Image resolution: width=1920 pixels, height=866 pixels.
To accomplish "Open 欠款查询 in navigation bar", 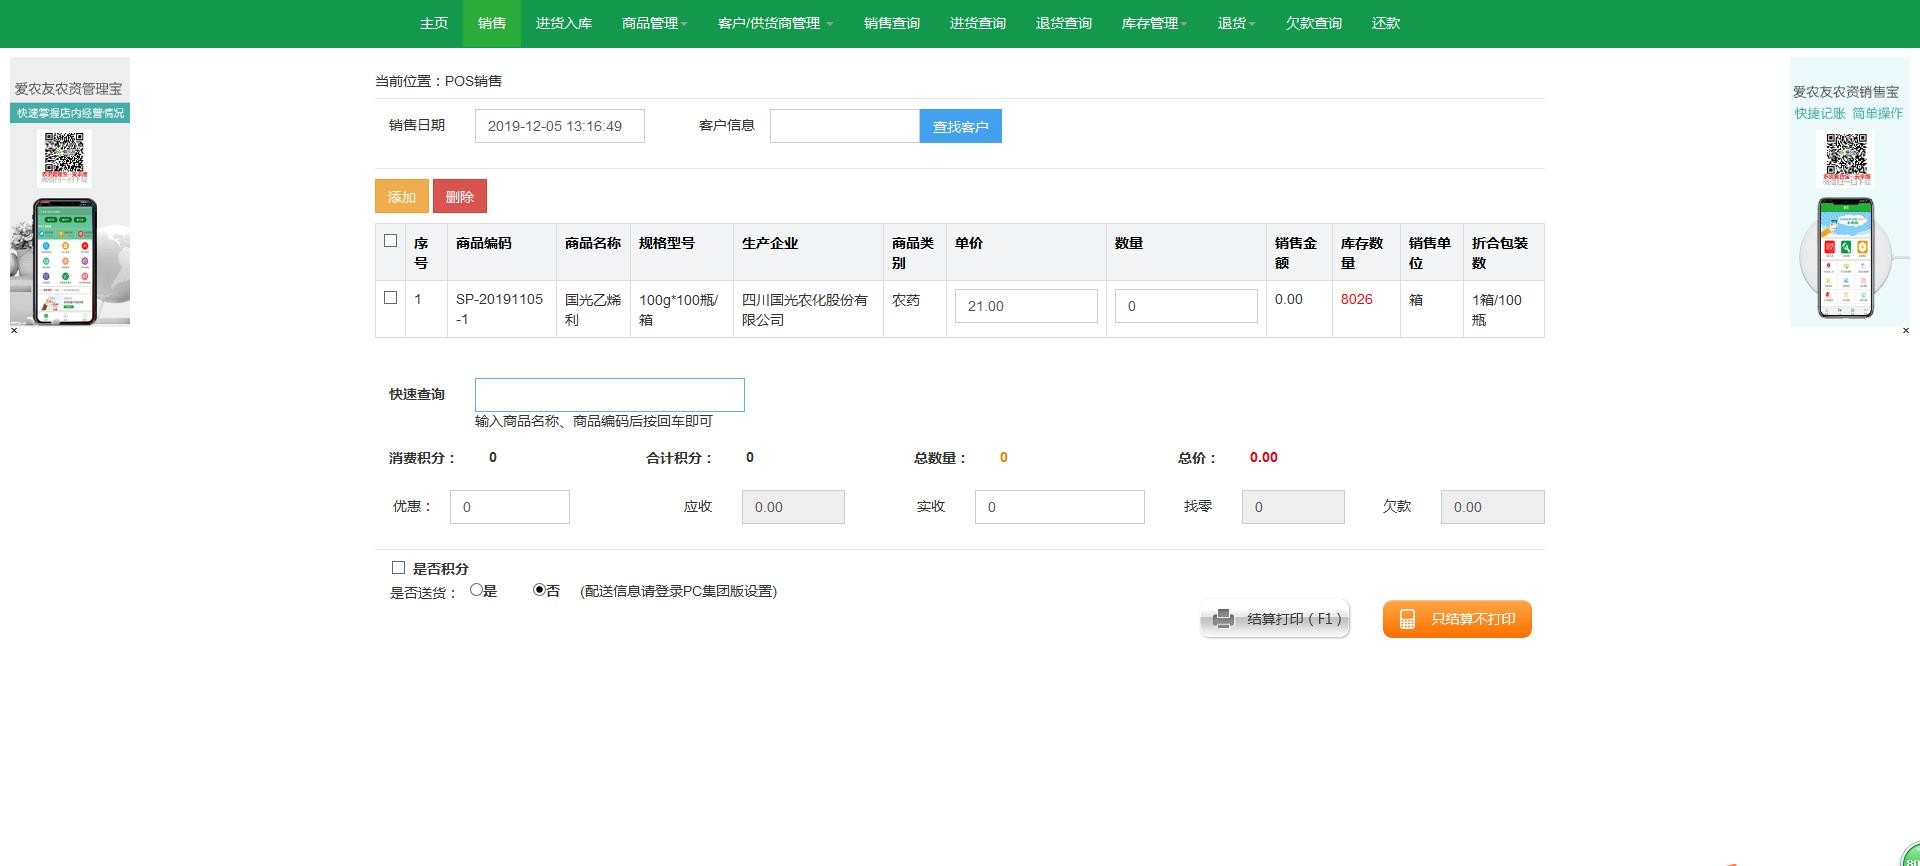I will 1314,23.
